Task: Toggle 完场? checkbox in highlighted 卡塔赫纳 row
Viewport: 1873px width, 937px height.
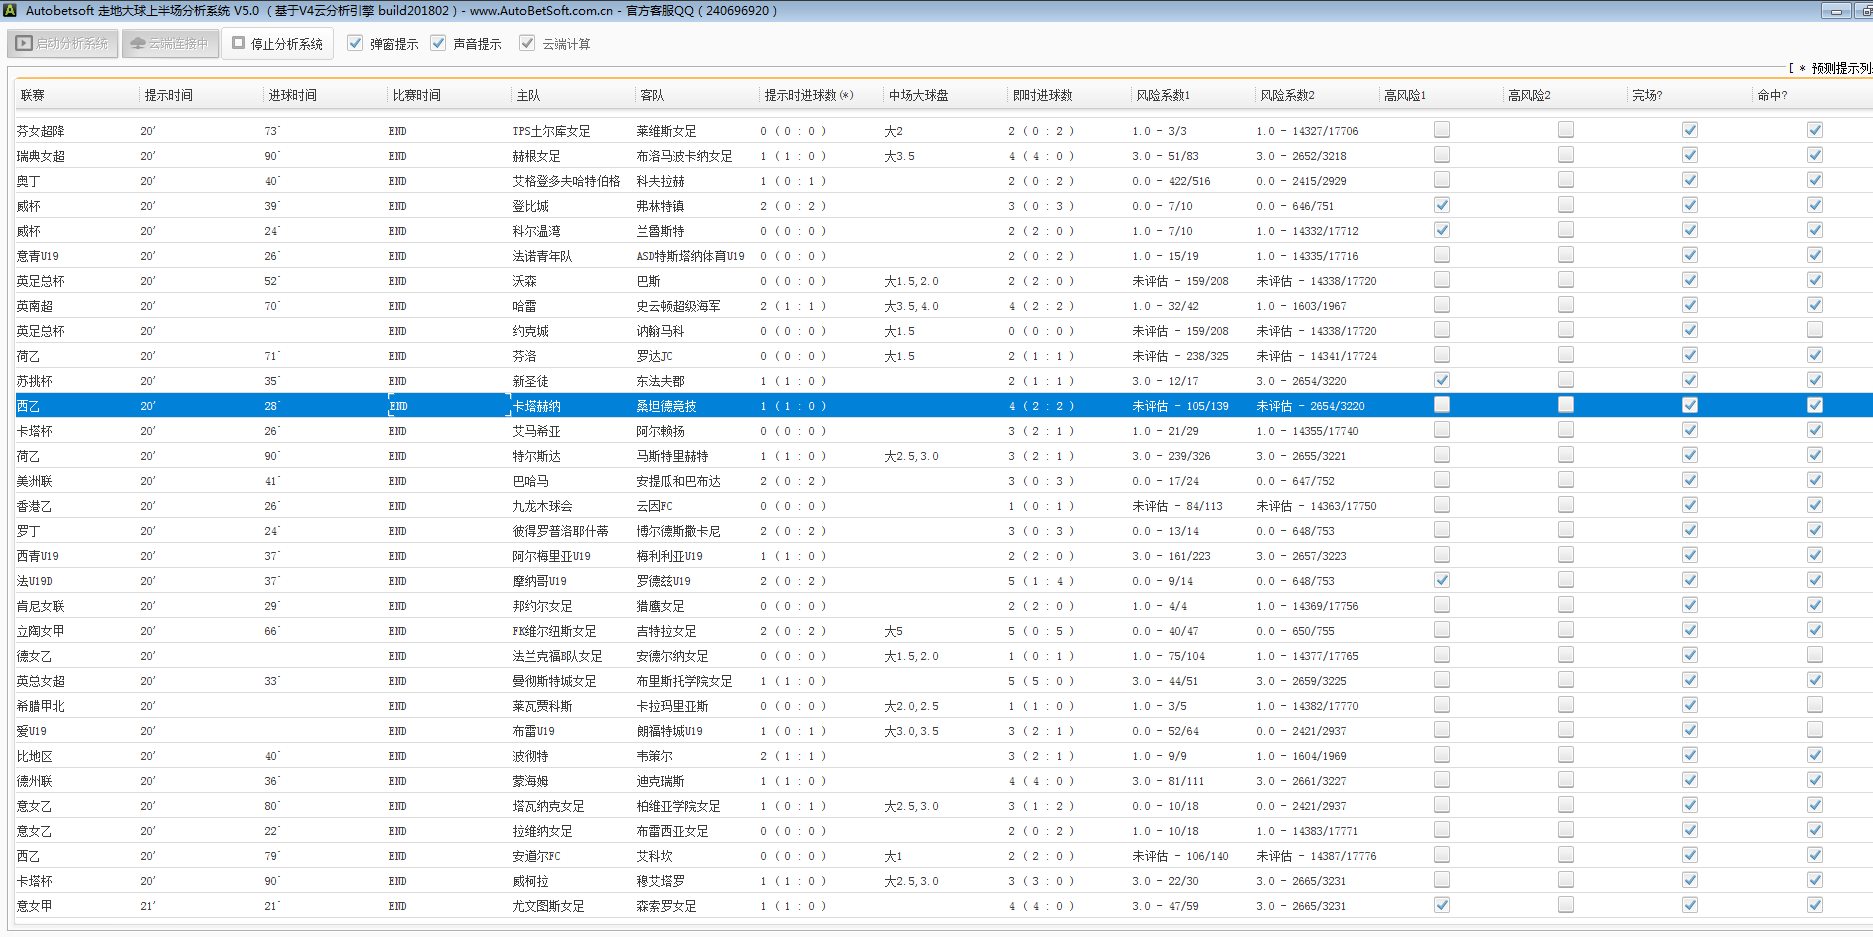Action: click(x=1690, y=405)
